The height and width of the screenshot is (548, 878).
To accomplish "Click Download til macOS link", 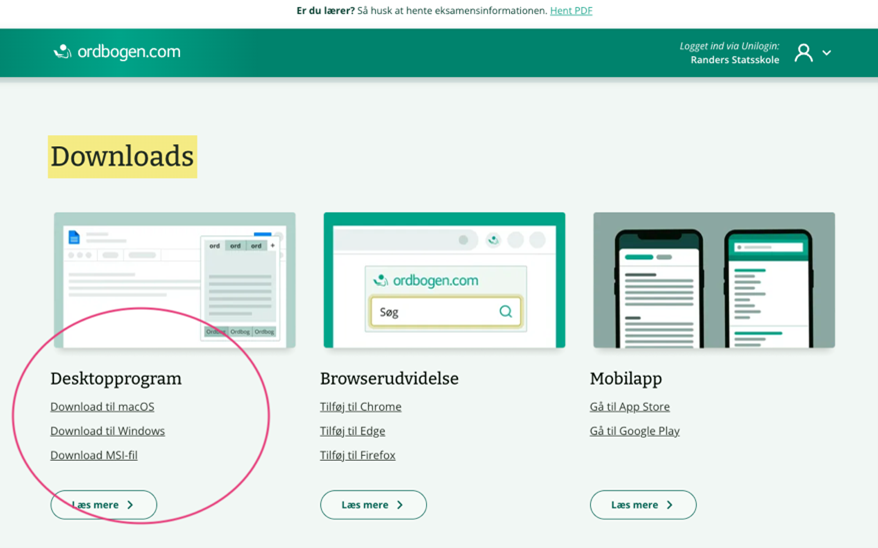I will tap(102, 406).
